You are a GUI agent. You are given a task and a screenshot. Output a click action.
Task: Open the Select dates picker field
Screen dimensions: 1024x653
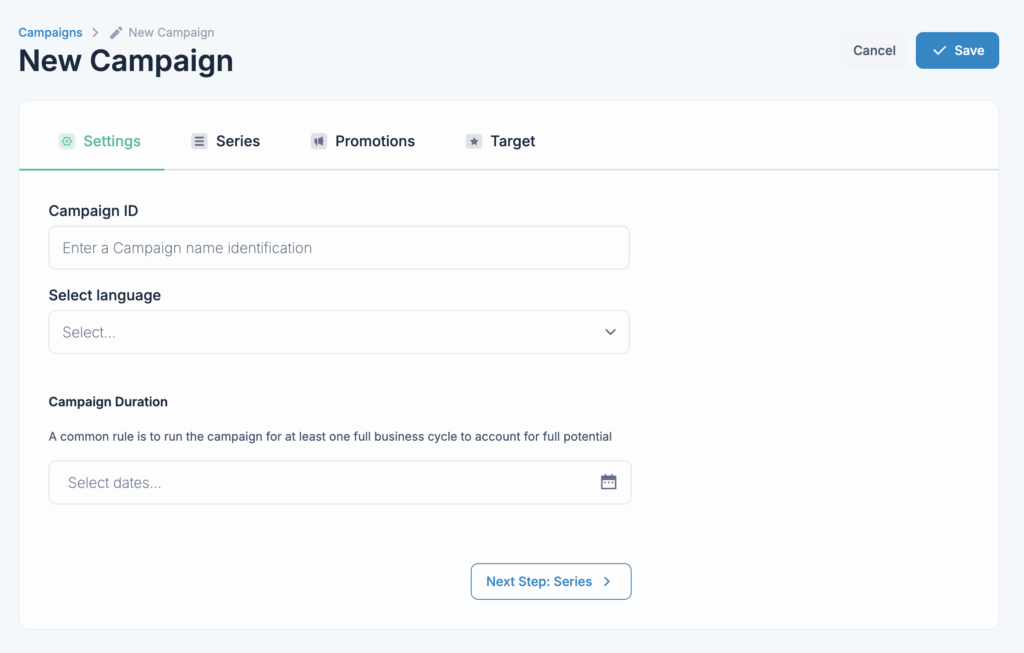320,482
